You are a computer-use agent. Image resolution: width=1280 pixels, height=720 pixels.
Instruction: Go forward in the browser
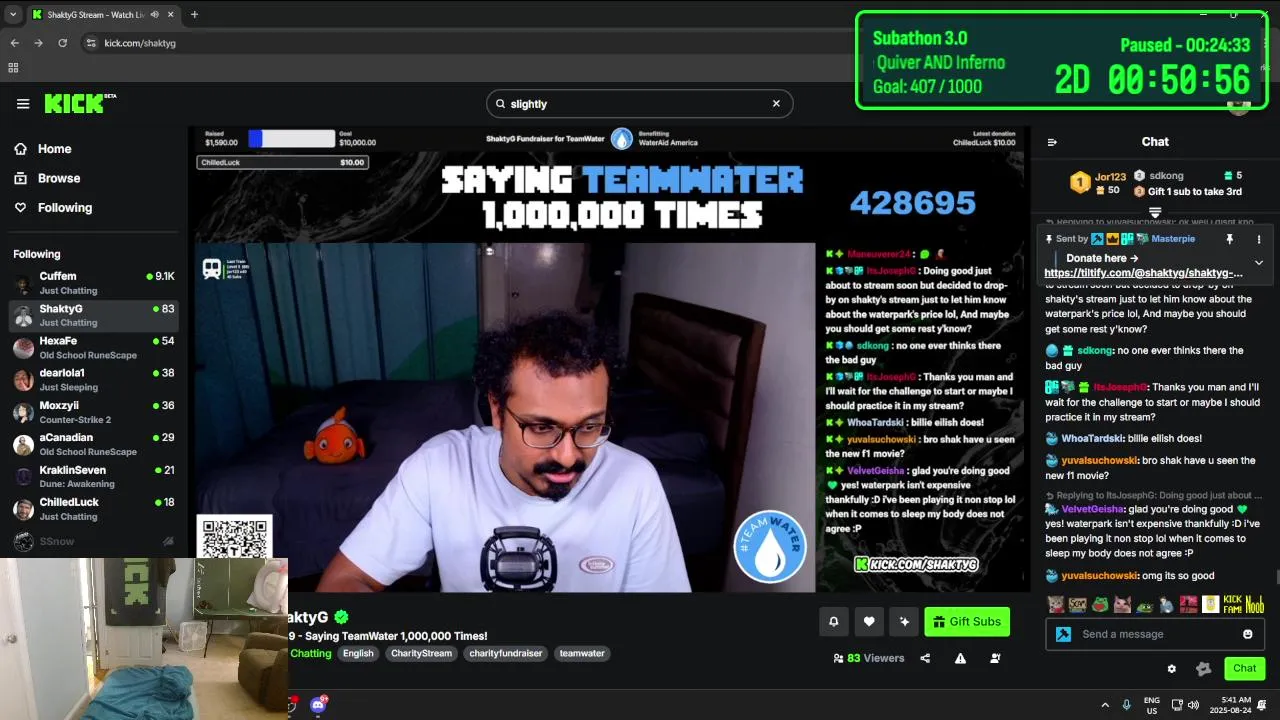point(38,43)
